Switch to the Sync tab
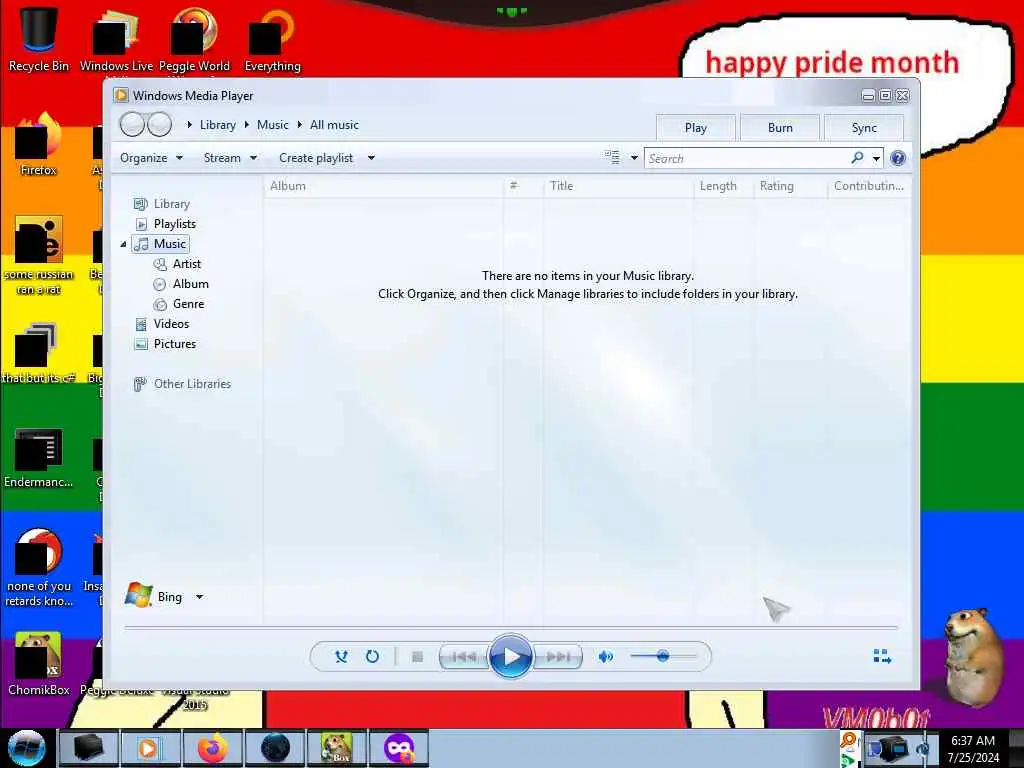This screenshot has height=768, width=1024. pyautogui.click(x=864, y=128)
